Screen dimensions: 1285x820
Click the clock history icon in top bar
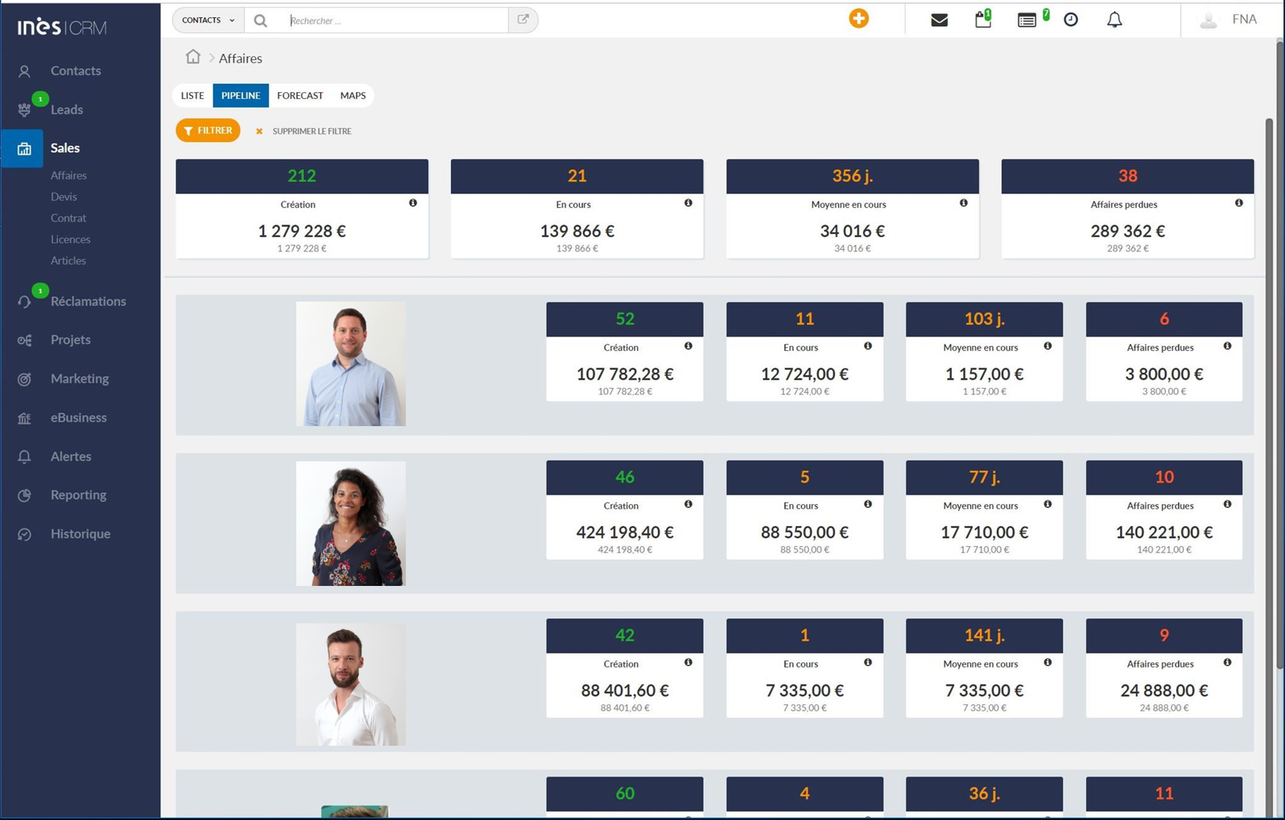[1071, 20]
